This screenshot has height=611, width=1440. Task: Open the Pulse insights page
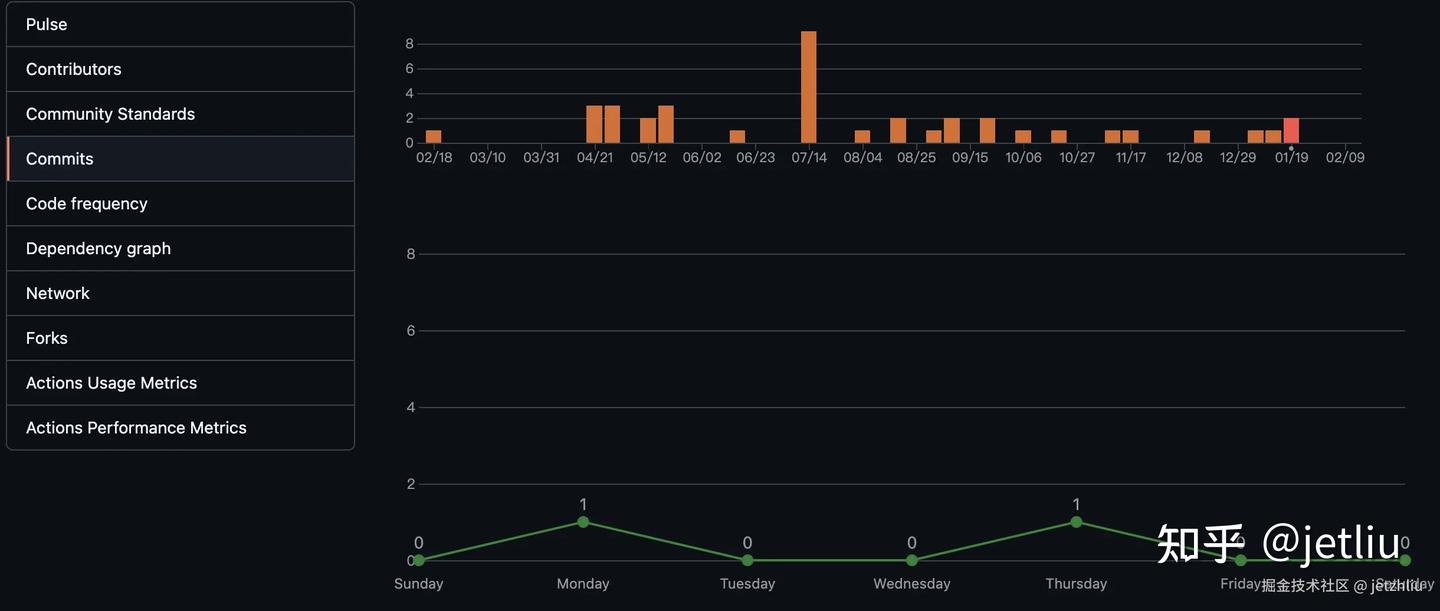tap(180, 24)
